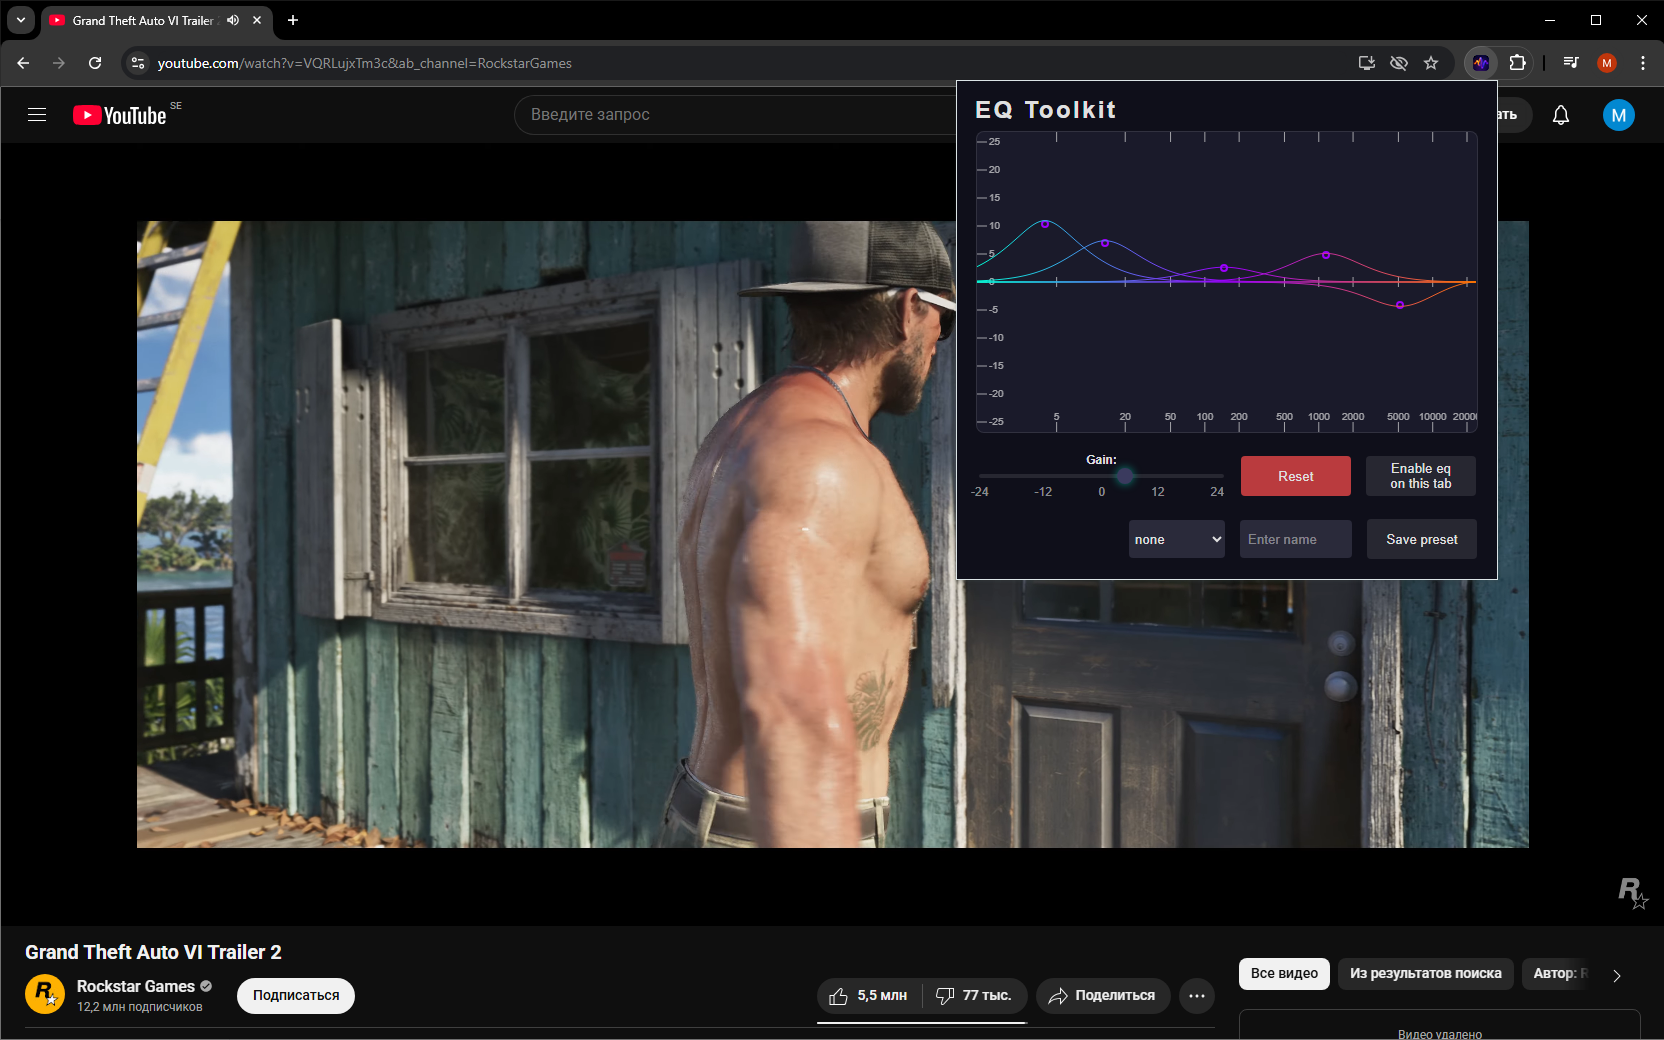1664x1040 pixels.
Task: Click the EQ point near 200 Hz
Action: [x=1224, y=268]
